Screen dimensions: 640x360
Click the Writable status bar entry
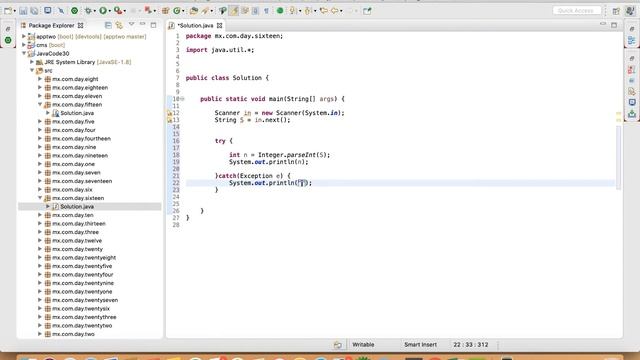point(363,344)
